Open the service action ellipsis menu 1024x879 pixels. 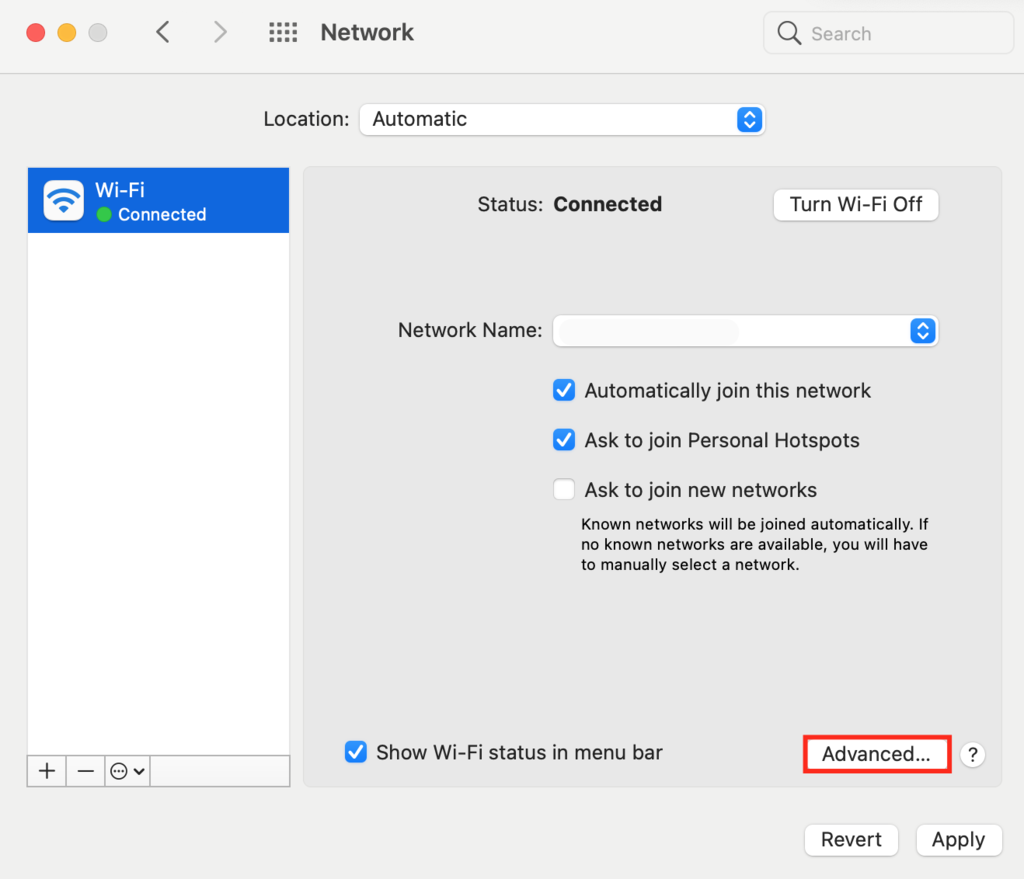pos(127,771)
